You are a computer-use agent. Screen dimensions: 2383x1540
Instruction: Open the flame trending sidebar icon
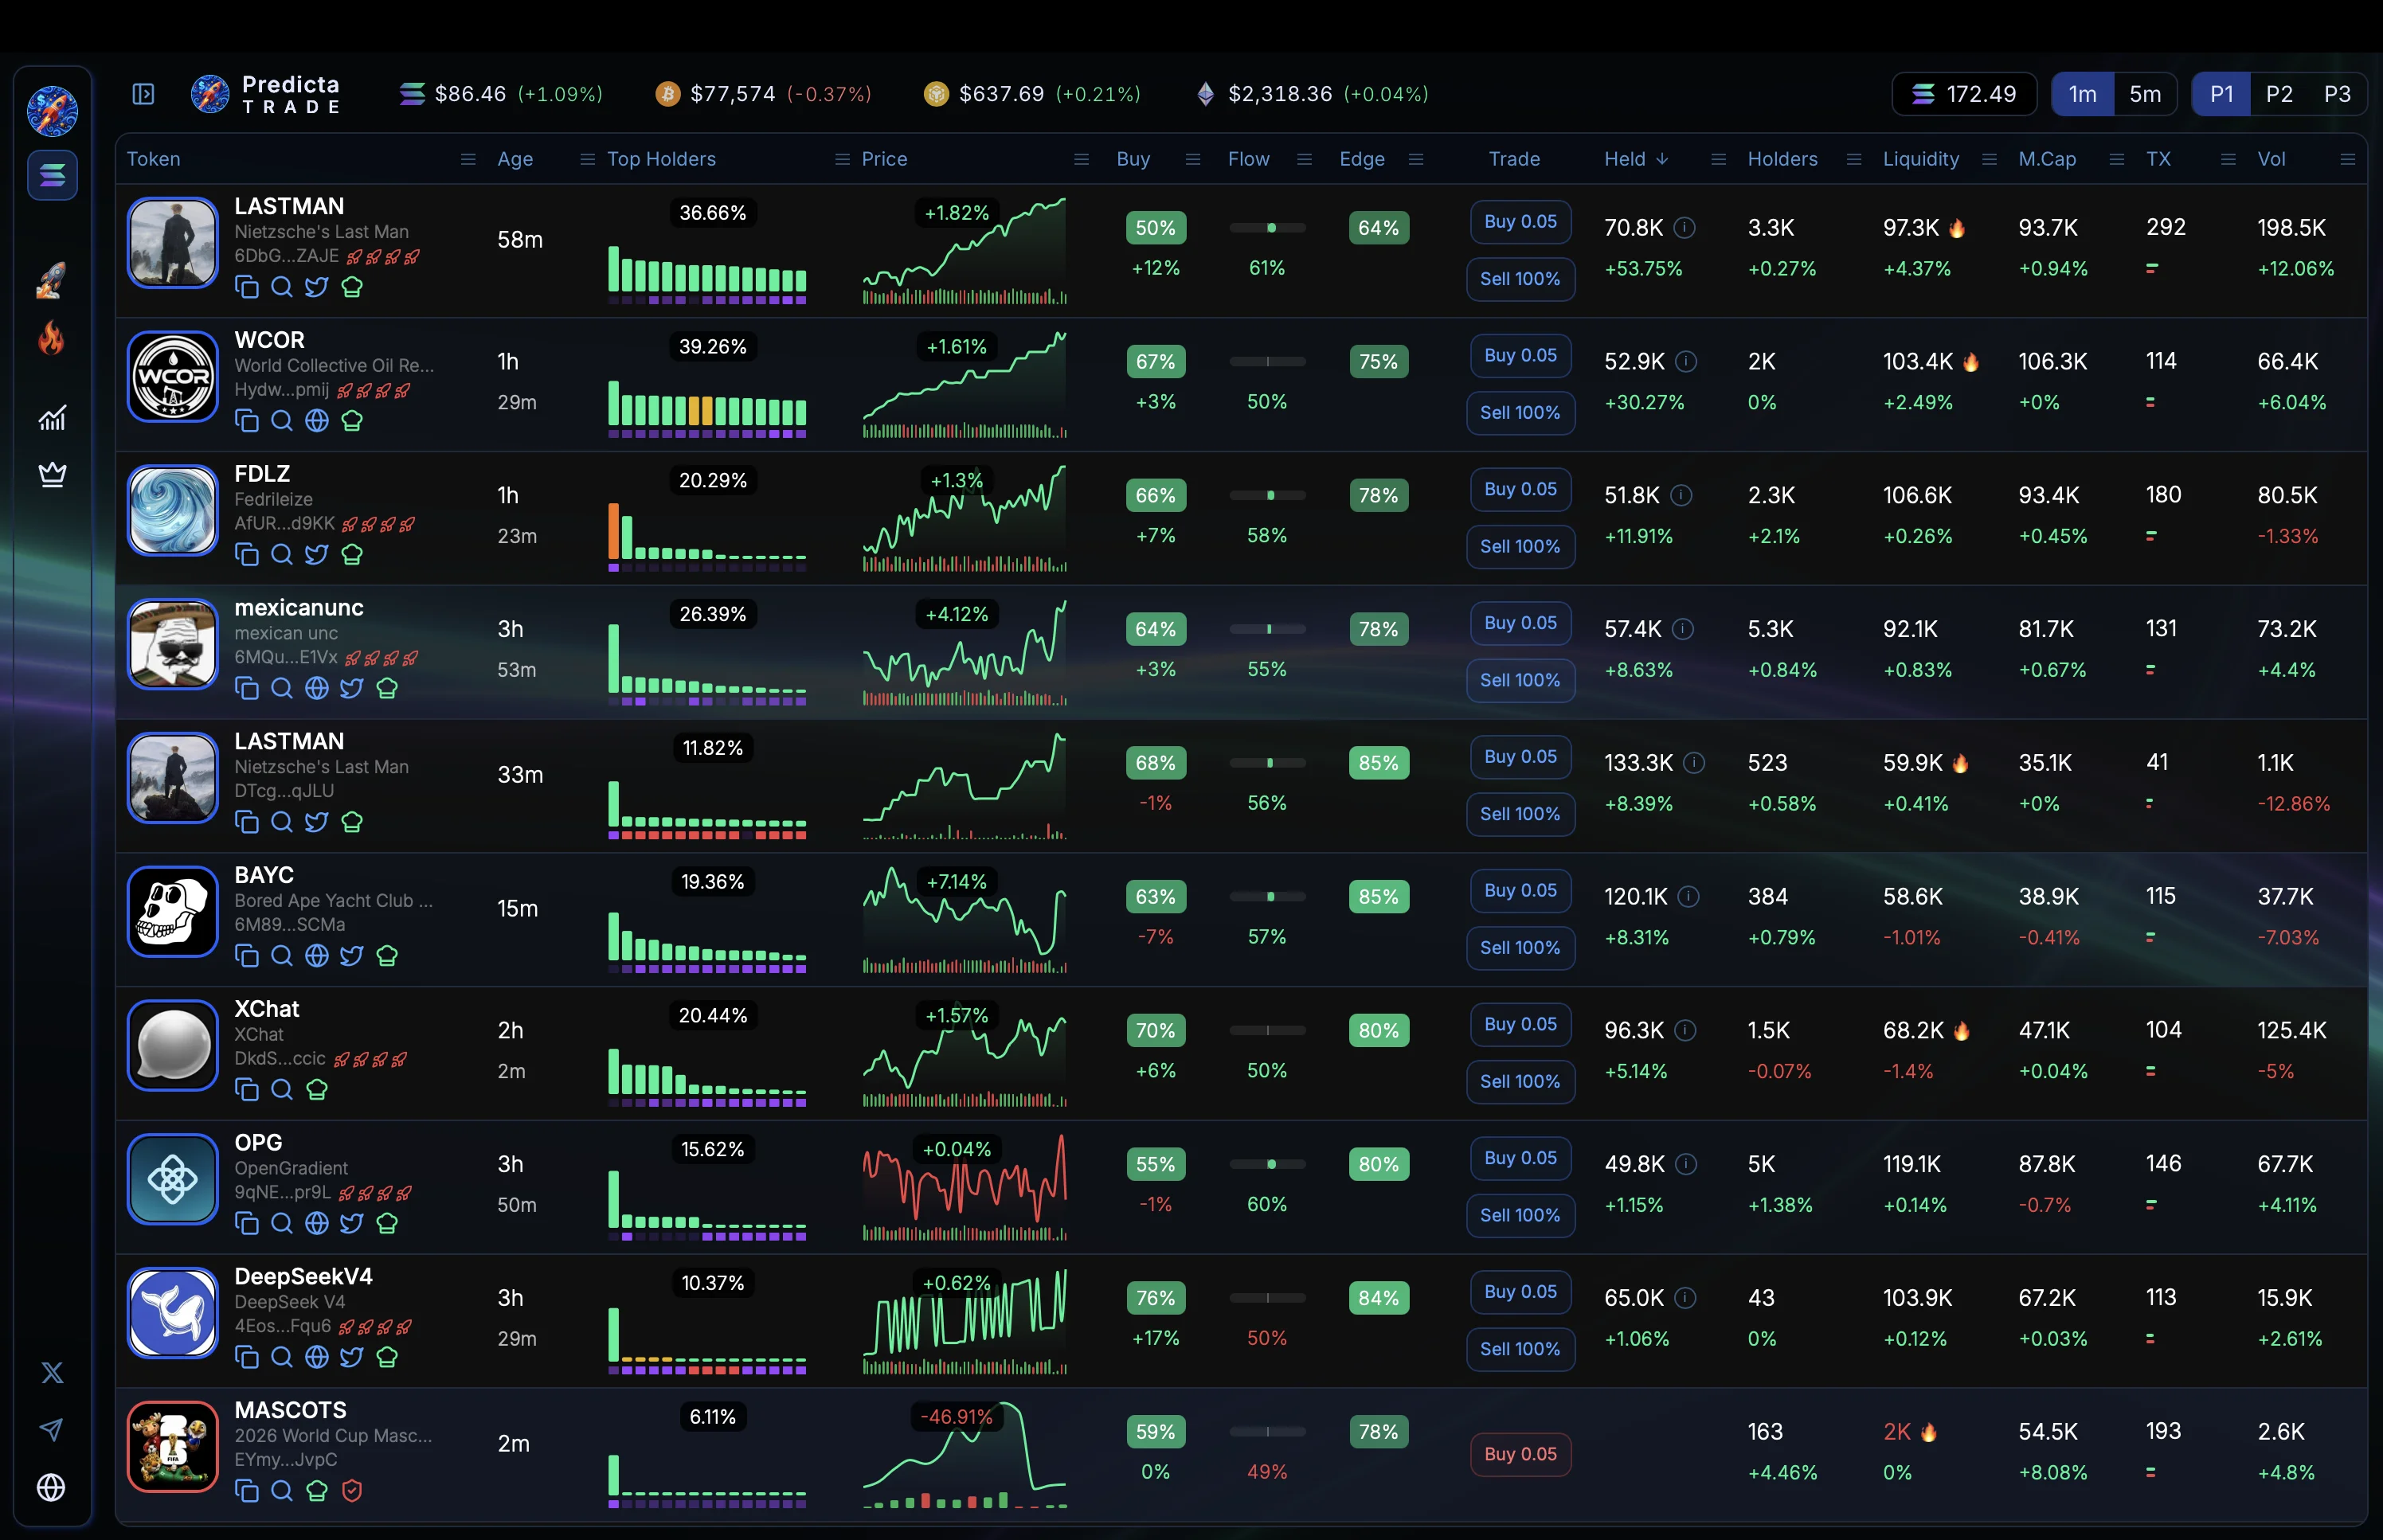[52, 339]
